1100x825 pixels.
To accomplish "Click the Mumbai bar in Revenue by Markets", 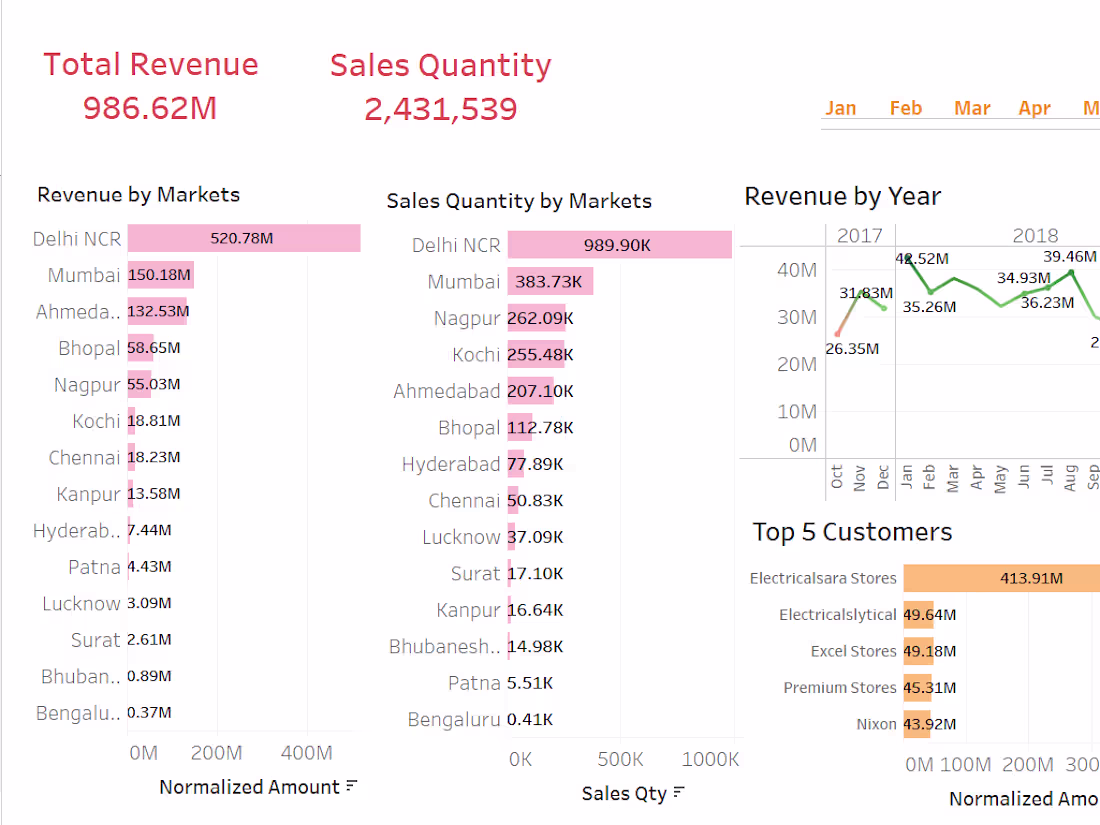I will coord(158,275).
